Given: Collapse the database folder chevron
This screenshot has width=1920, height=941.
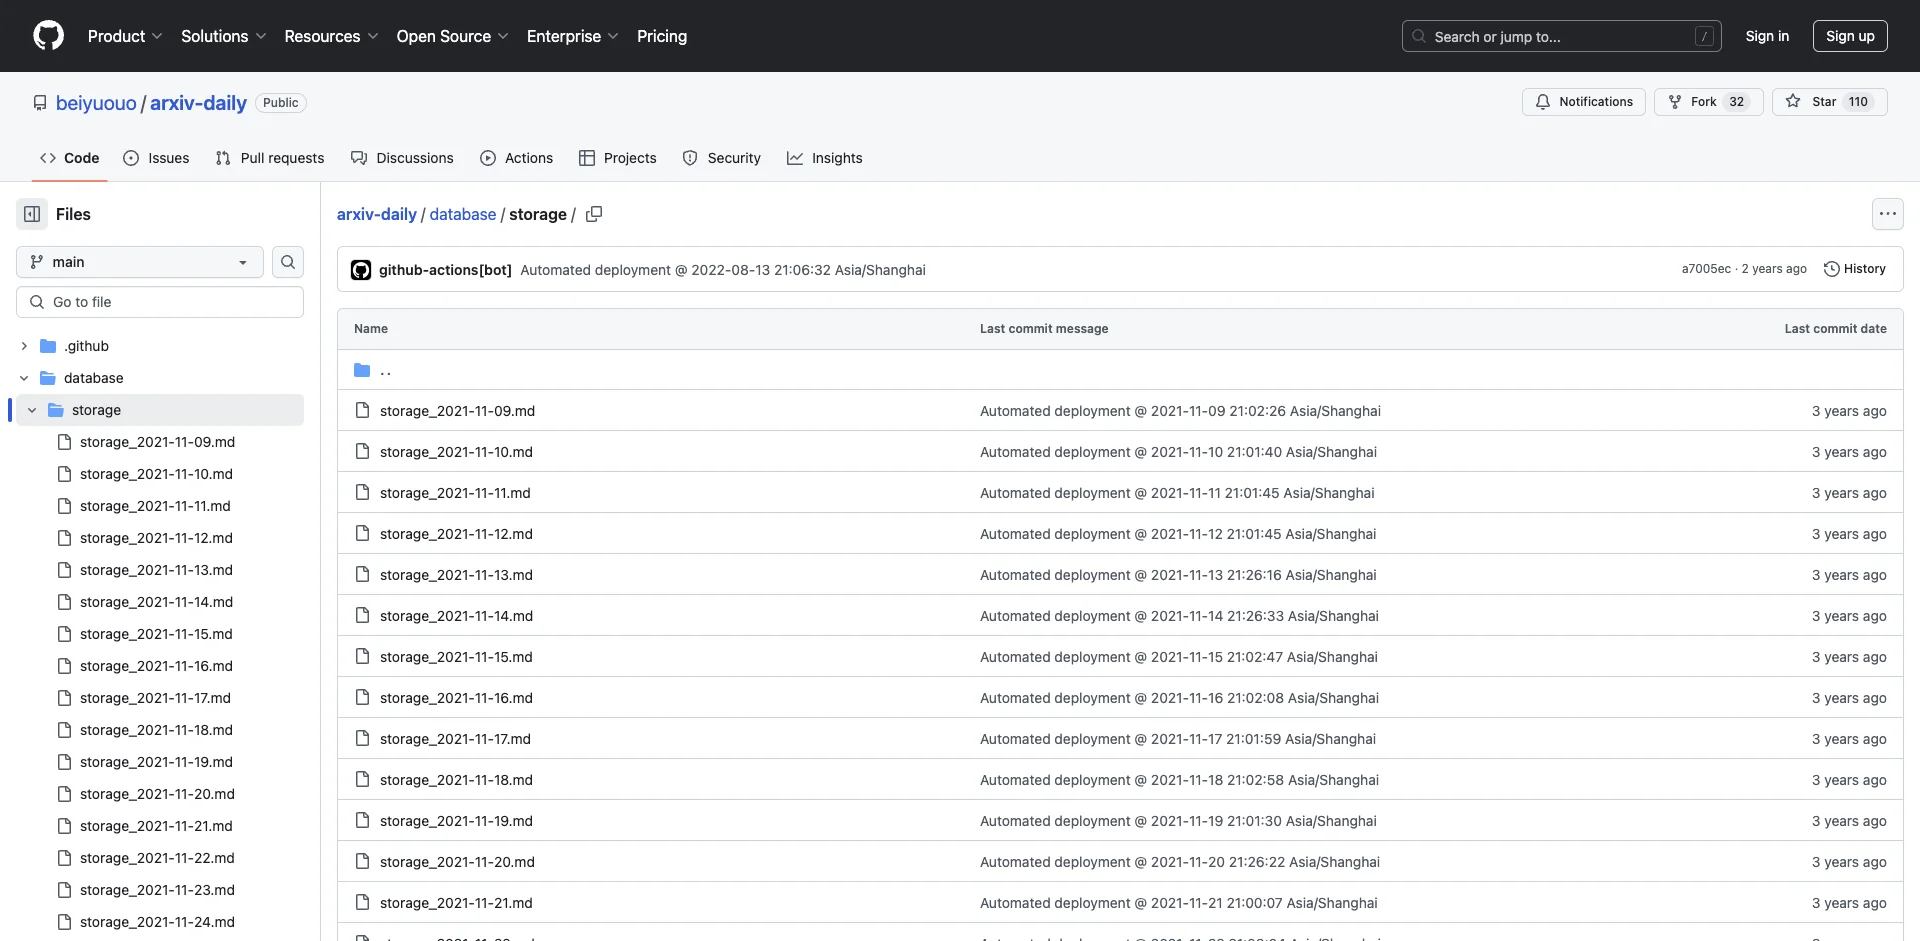Looking at the screenshot, I should tap(24, 378).
